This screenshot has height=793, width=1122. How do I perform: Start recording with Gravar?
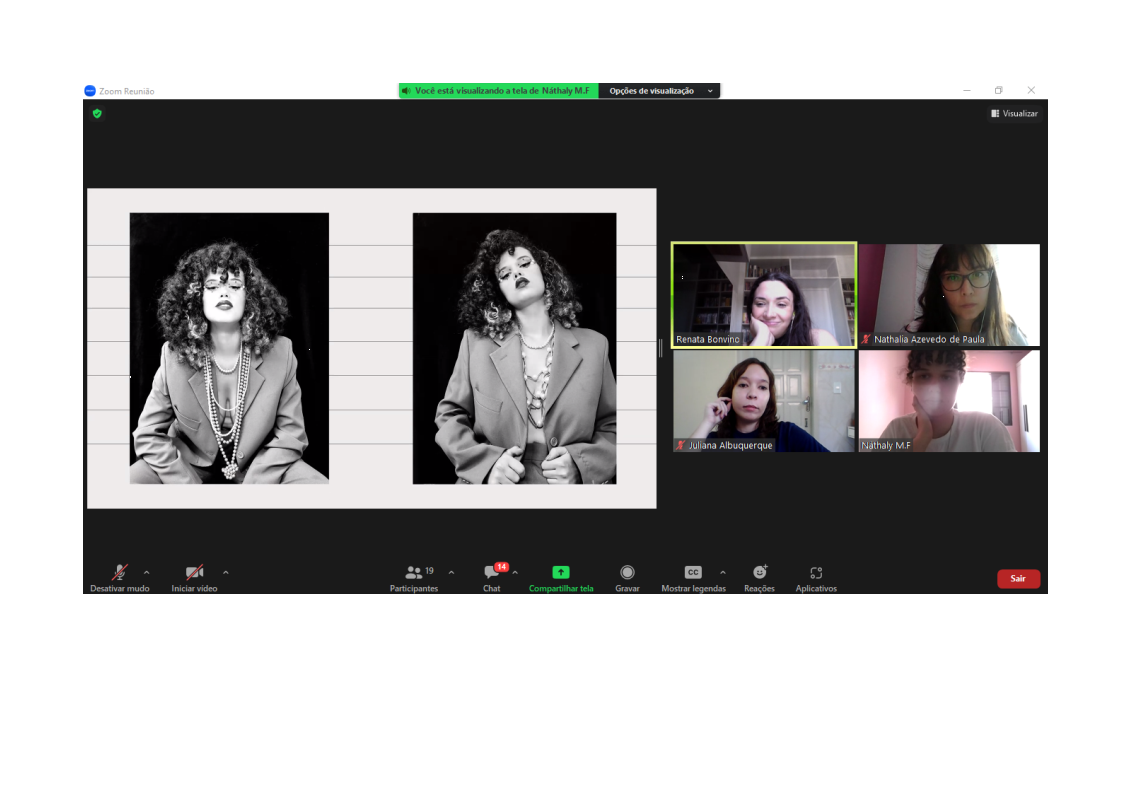[x=627, y=573]
